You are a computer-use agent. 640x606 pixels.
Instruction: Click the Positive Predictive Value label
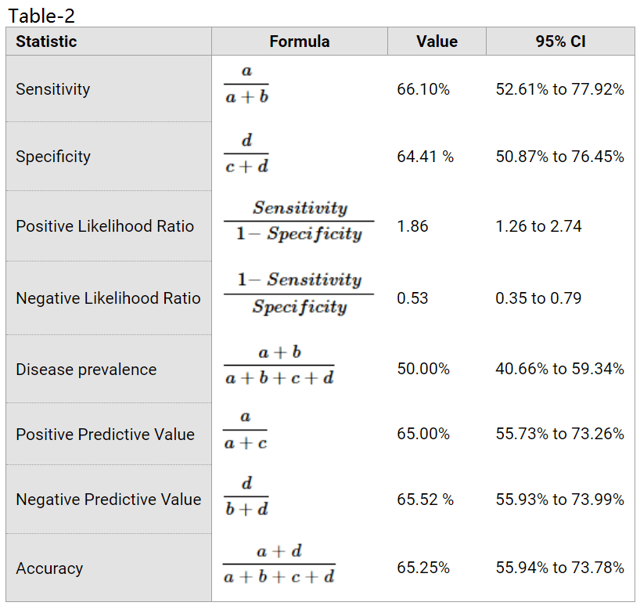click(105, 434)
